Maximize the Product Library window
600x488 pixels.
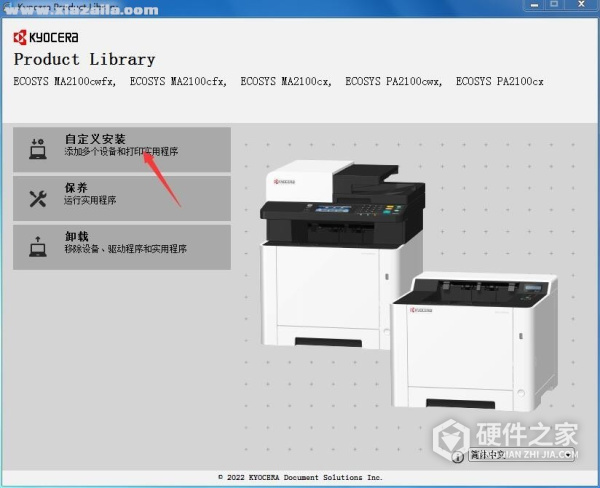[554, 5]
